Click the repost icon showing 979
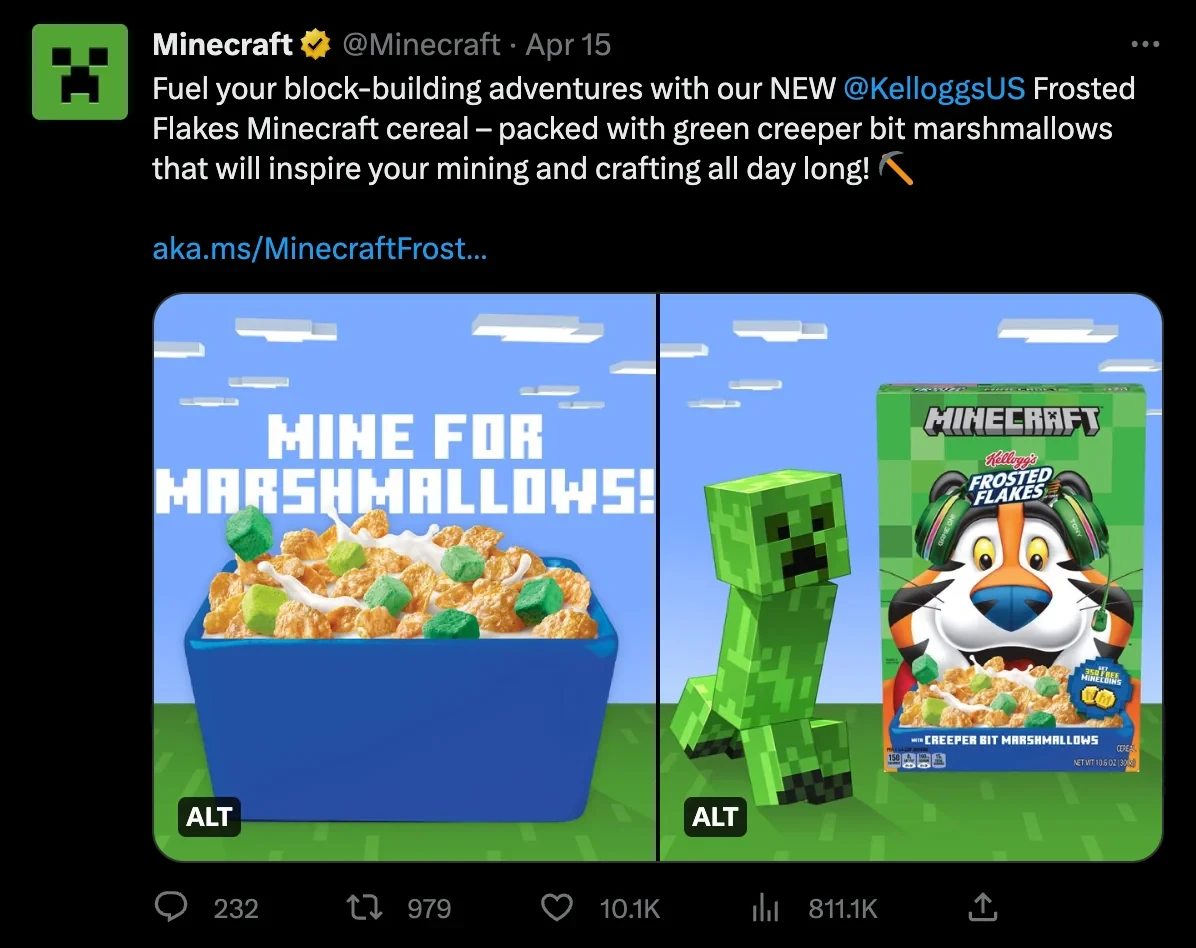 point(366,908)
